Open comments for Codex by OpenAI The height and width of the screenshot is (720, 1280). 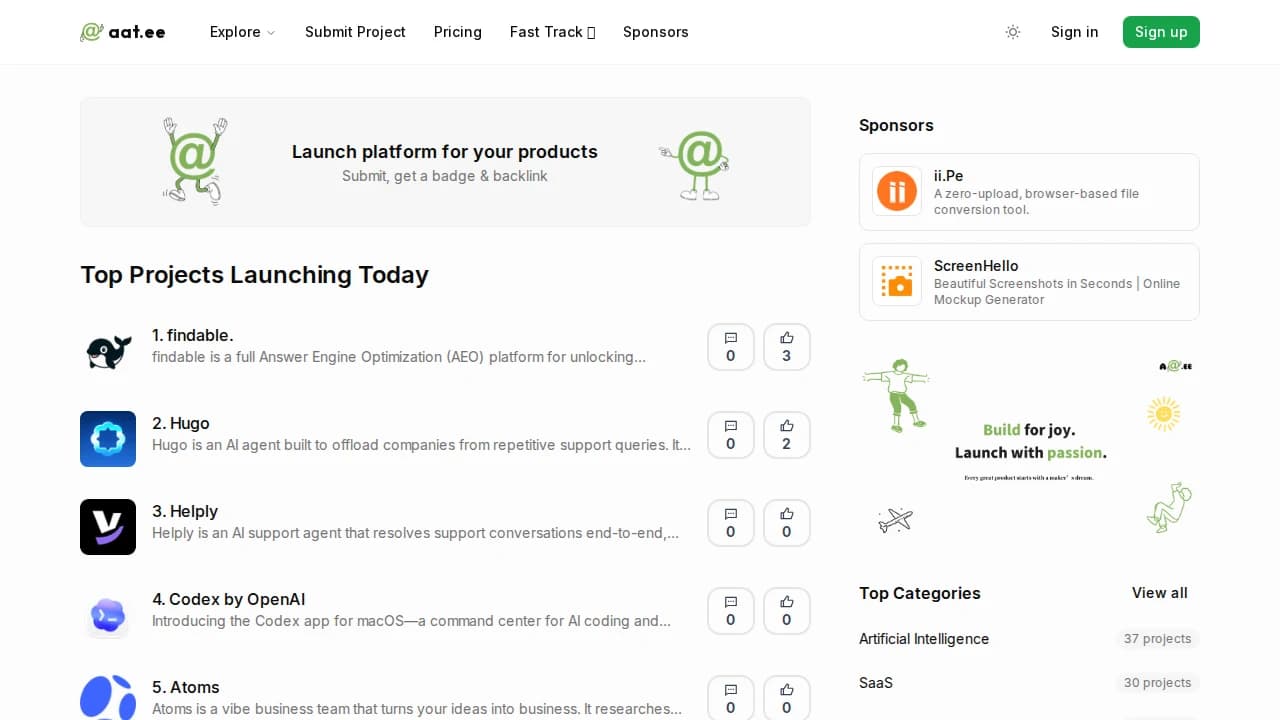[x=731, y=611]
